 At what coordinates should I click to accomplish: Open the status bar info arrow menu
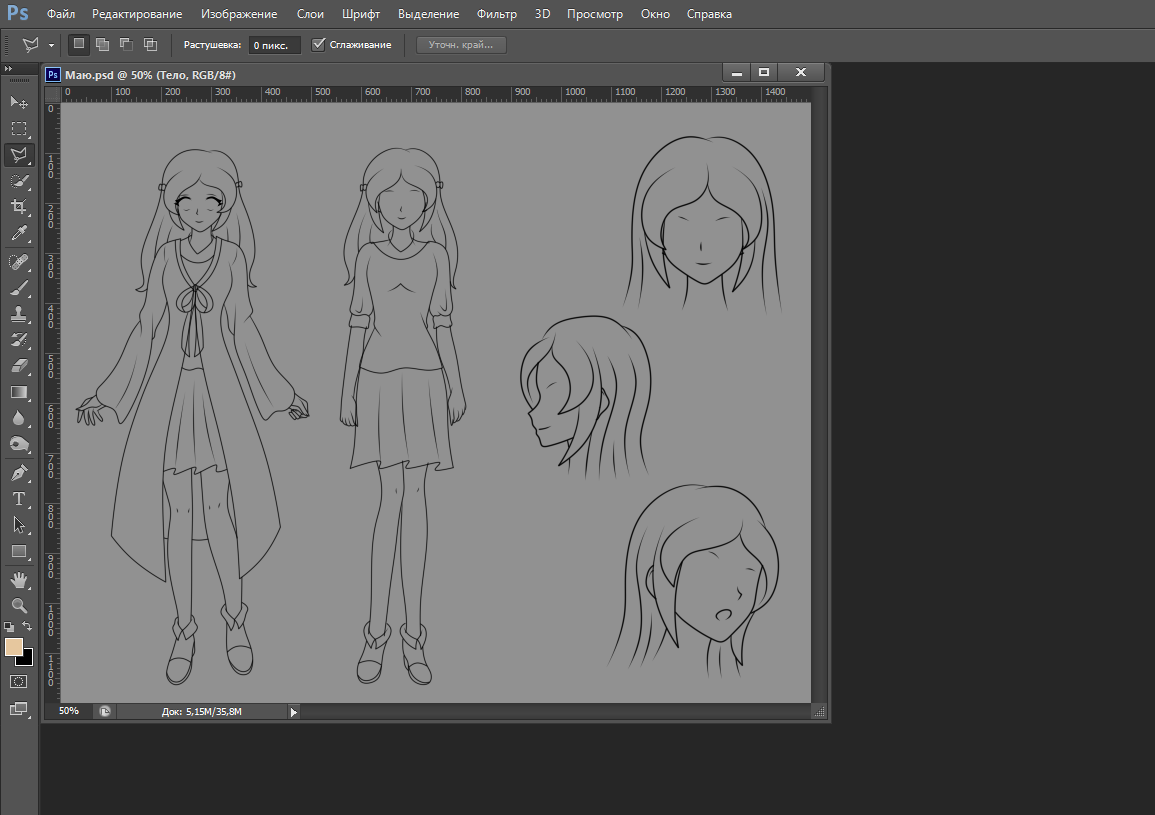pyautogui.click(x=293, y=713)
